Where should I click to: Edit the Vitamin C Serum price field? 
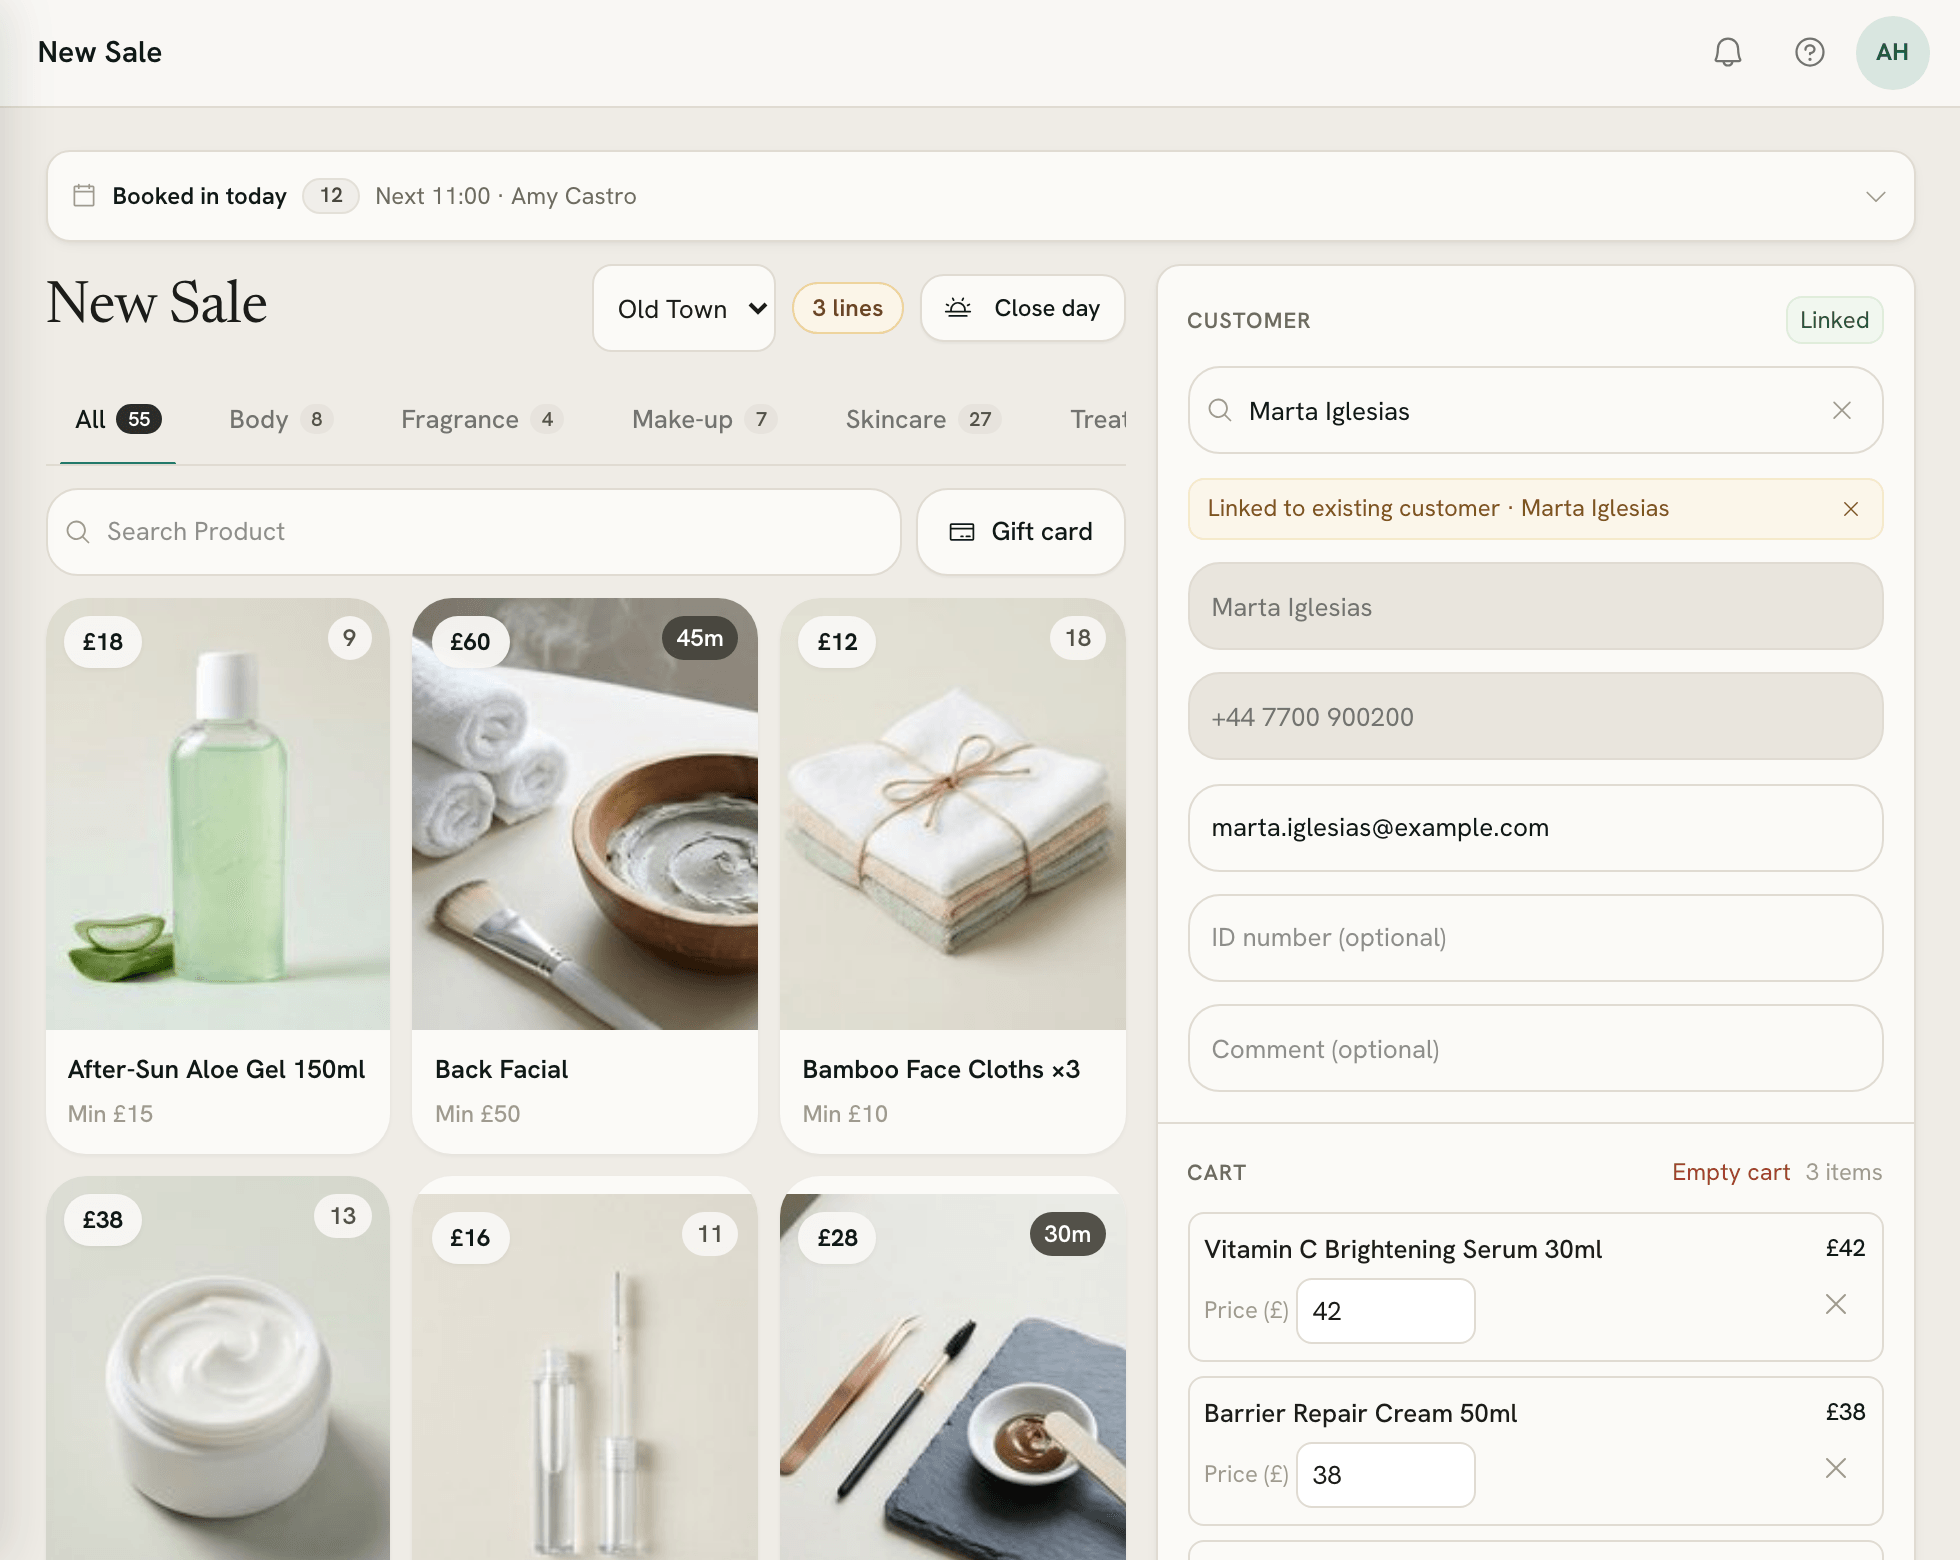point(1386,1311)
